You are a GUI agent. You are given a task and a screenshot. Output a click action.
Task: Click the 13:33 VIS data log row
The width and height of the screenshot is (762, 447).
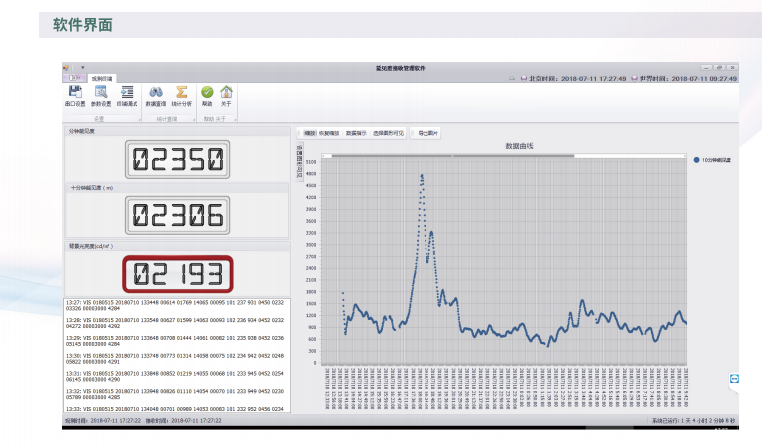point(175,409)
